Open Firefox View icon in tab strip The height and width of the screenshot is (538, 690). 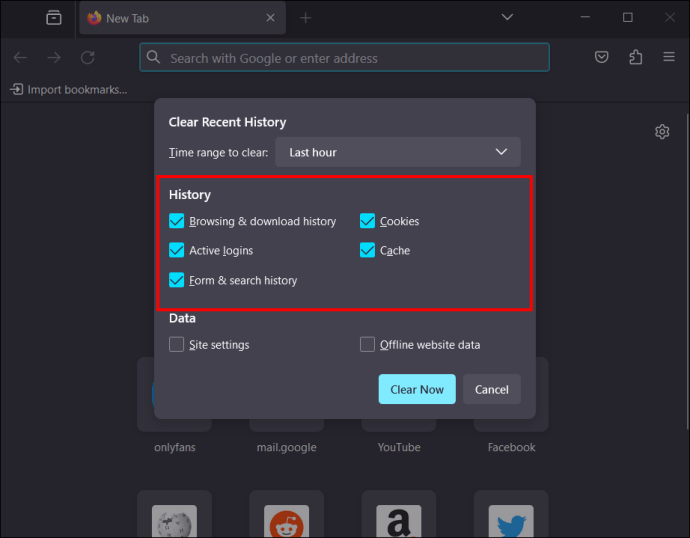pyautogui.click(x=54, y=18)
